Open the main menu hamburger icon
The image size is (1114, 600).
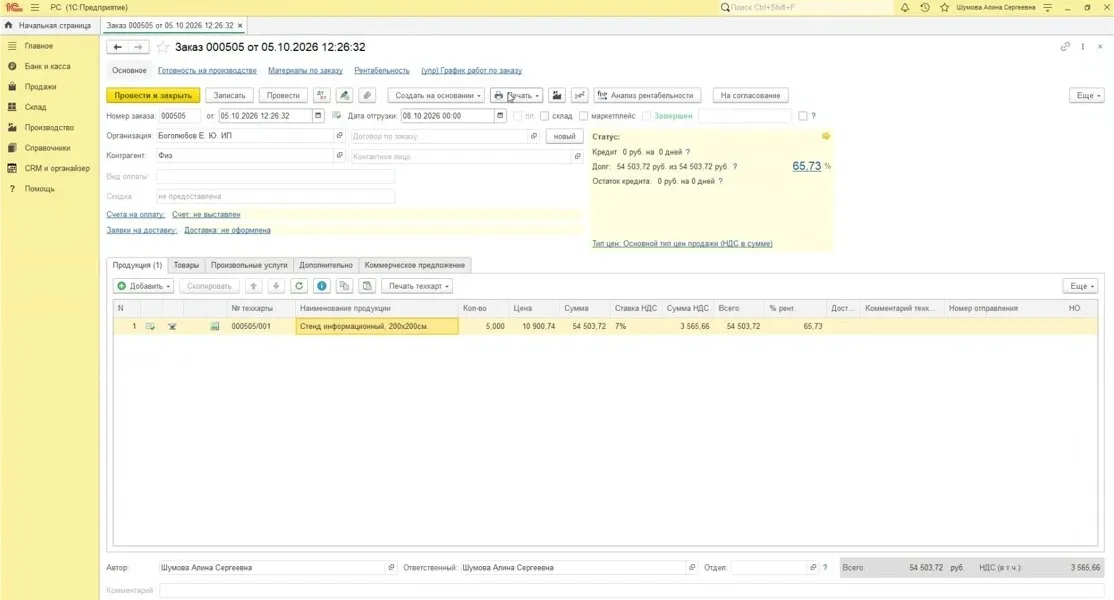point(35,7)
